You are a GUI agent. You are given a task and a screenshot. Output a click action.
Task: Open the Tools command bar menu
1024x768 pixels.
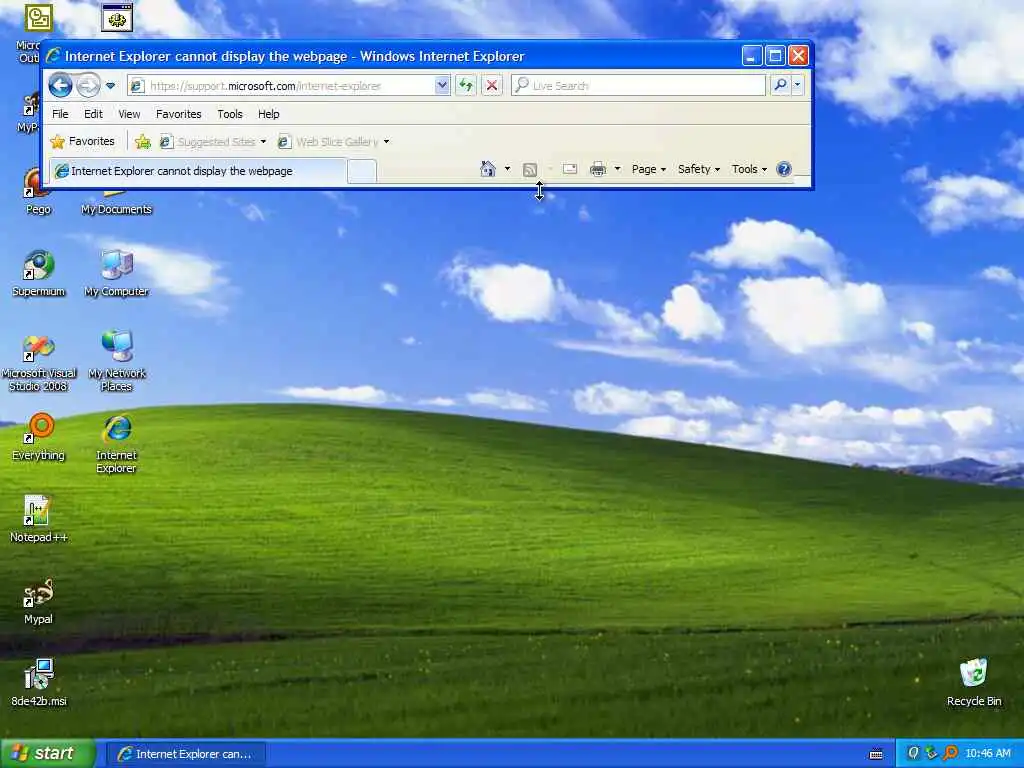[x=749, y=169]
